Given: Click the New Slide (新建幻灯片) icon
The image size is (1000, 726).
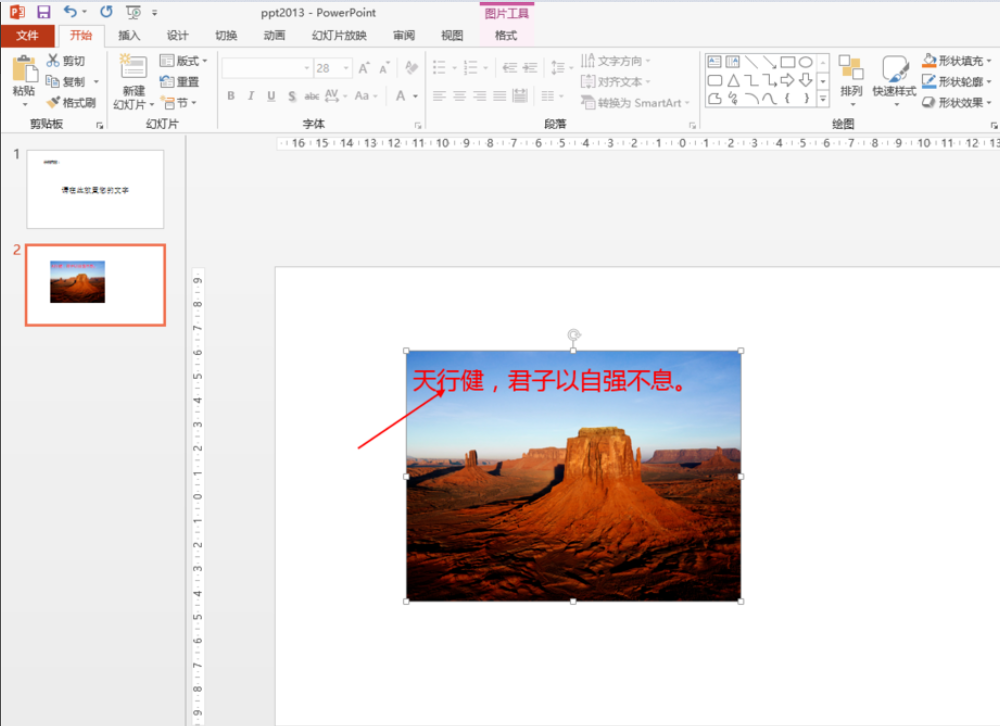Looking at the screenshot, I should (x=134, y=67).
